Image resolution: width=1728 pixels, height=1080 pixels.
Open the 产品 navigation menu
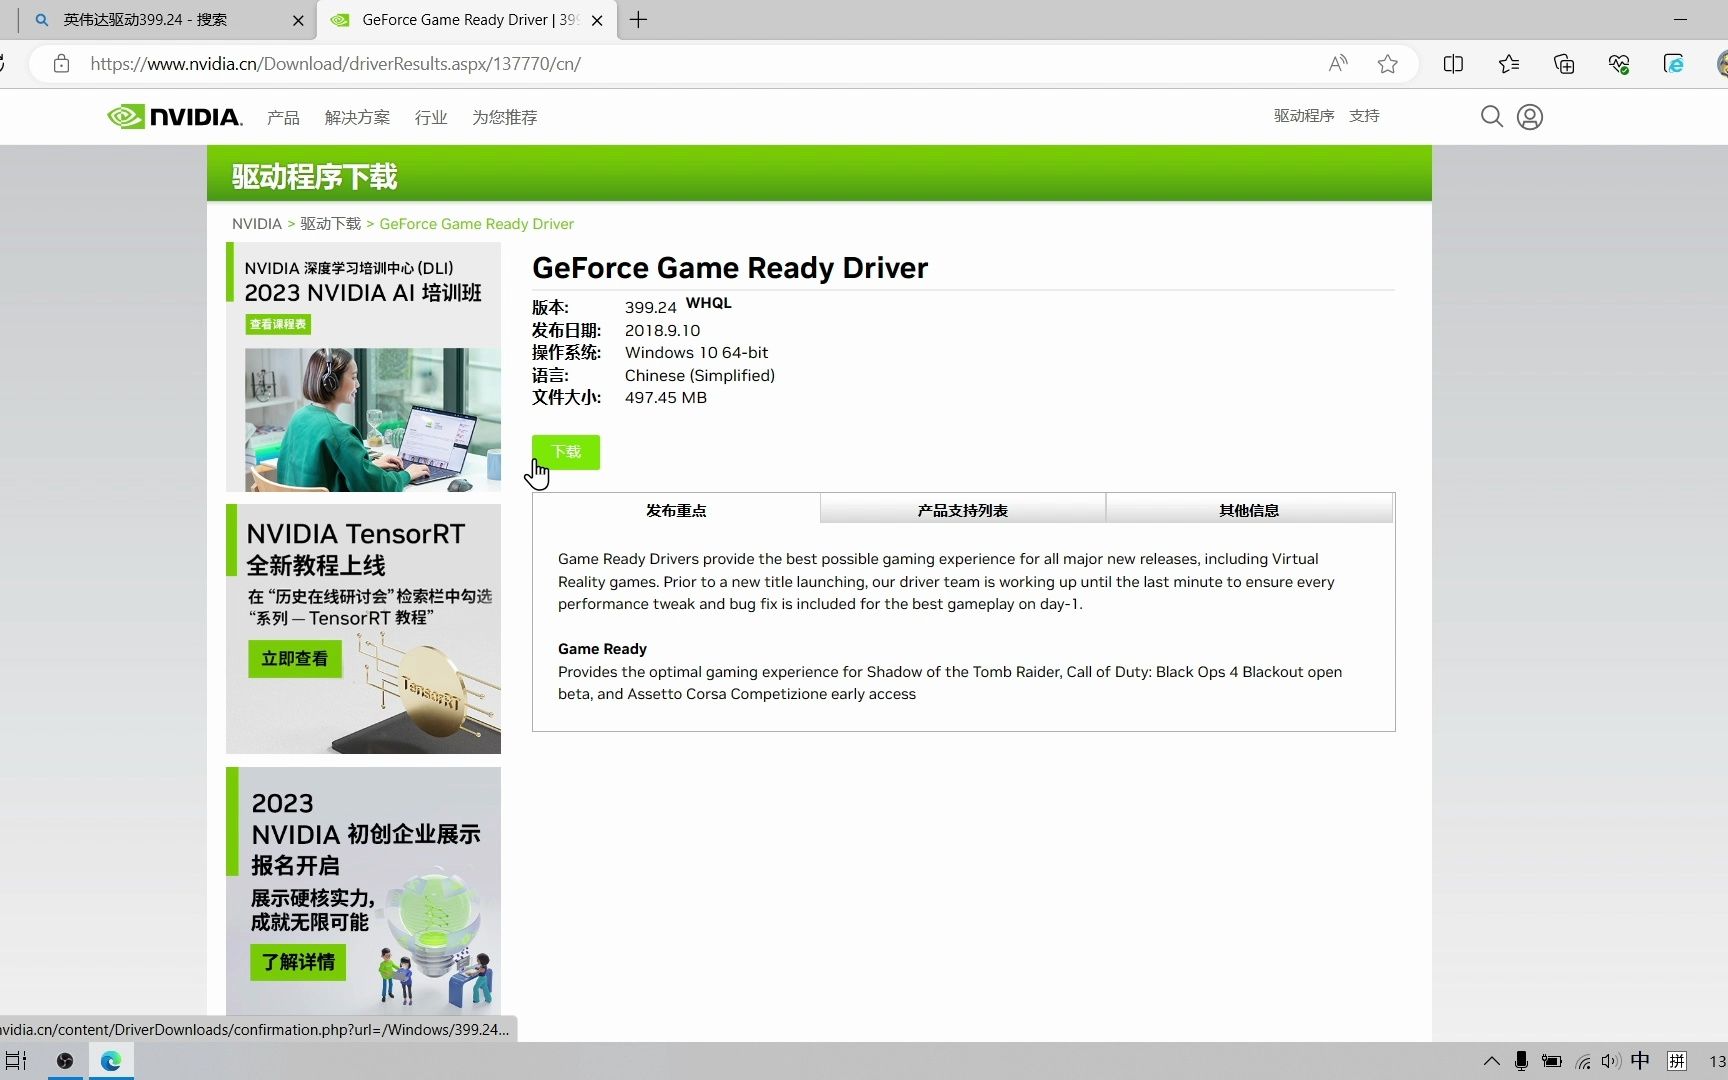283,117
